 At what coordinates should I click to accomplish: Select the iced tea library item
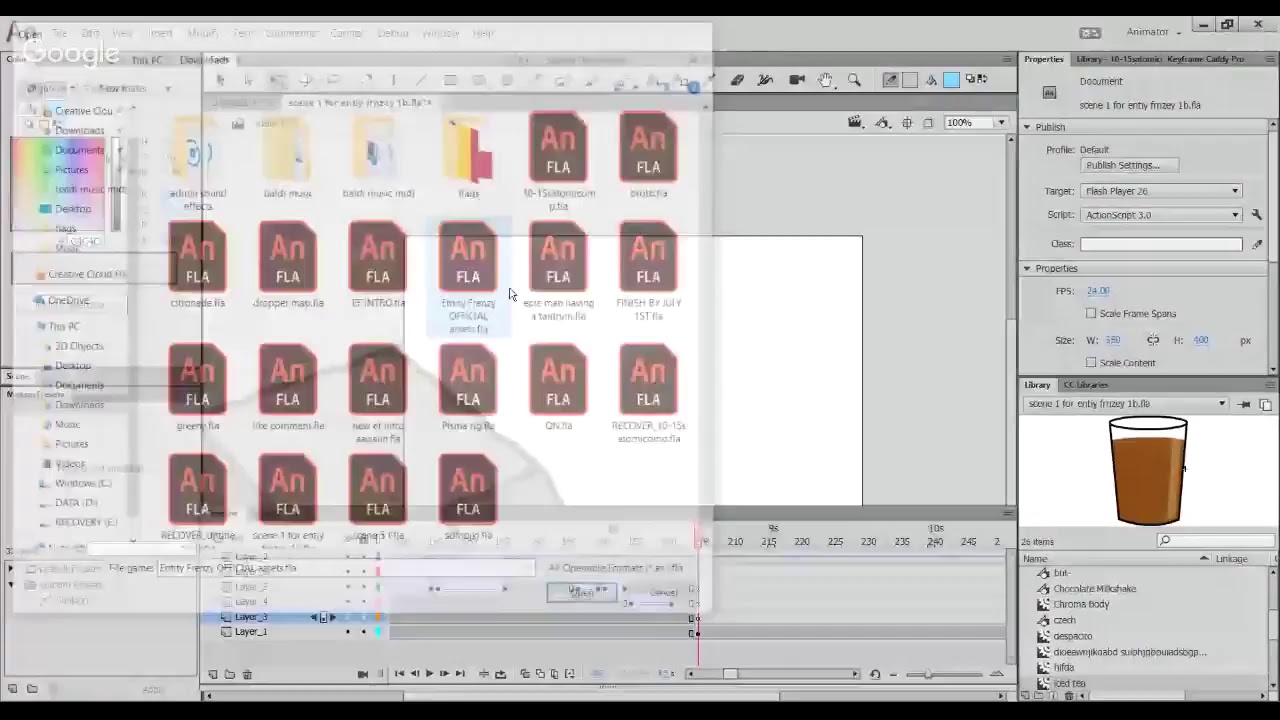[x=1069, y=683]
